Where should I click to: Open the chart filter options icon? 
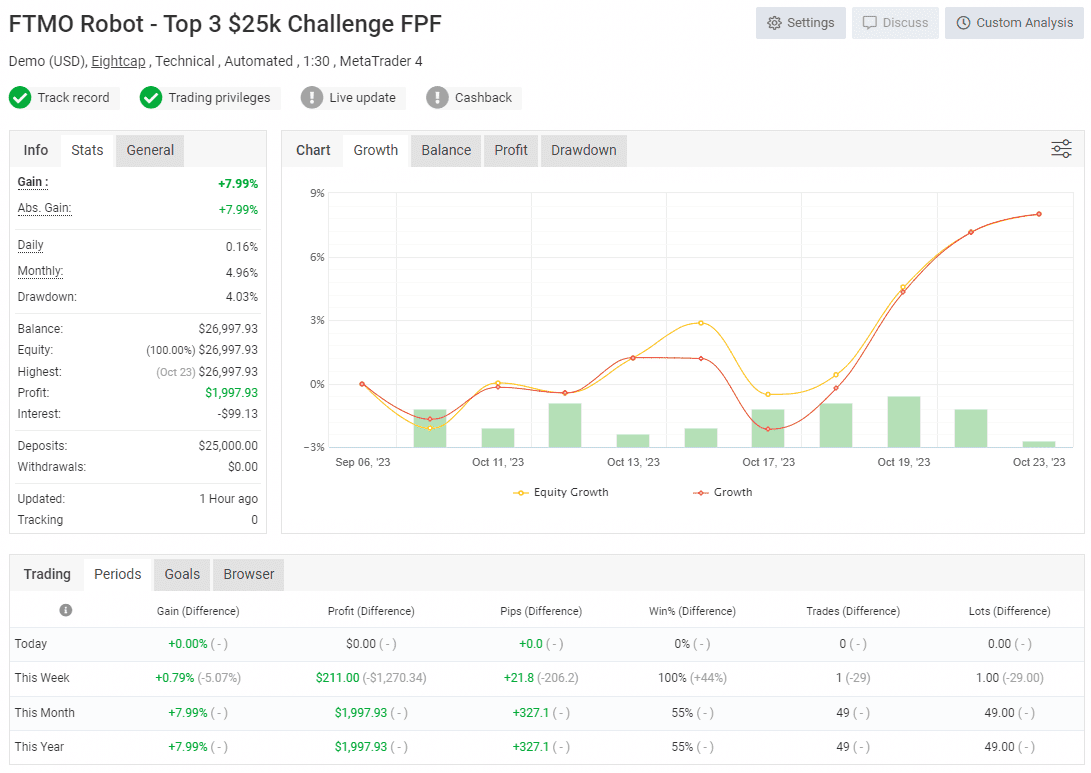pyautogui.click(x=1060, y=148)
